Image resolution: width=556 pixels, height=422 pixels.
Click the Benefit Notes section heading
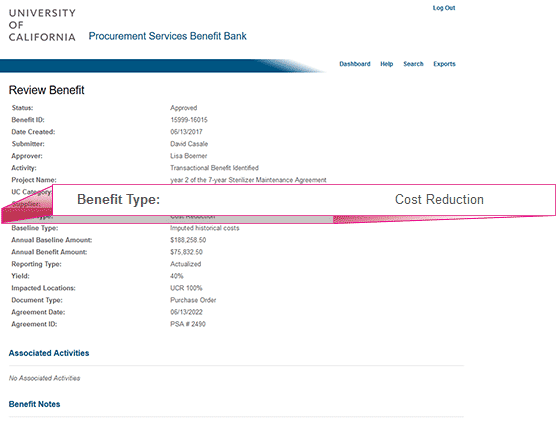[x=34, y=404]
